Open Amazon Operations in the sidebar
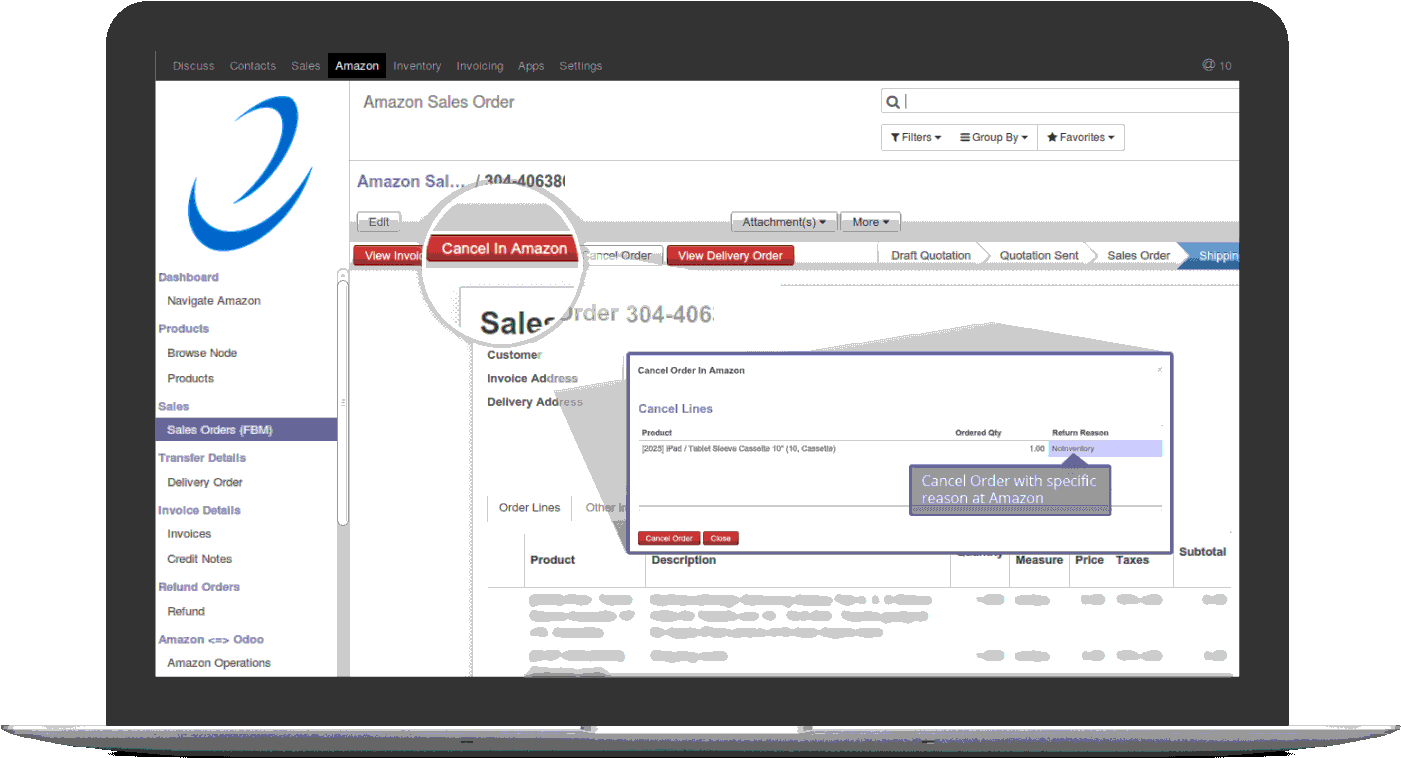The width and height of the screenshot is (1401, 758). click(219, 662)
